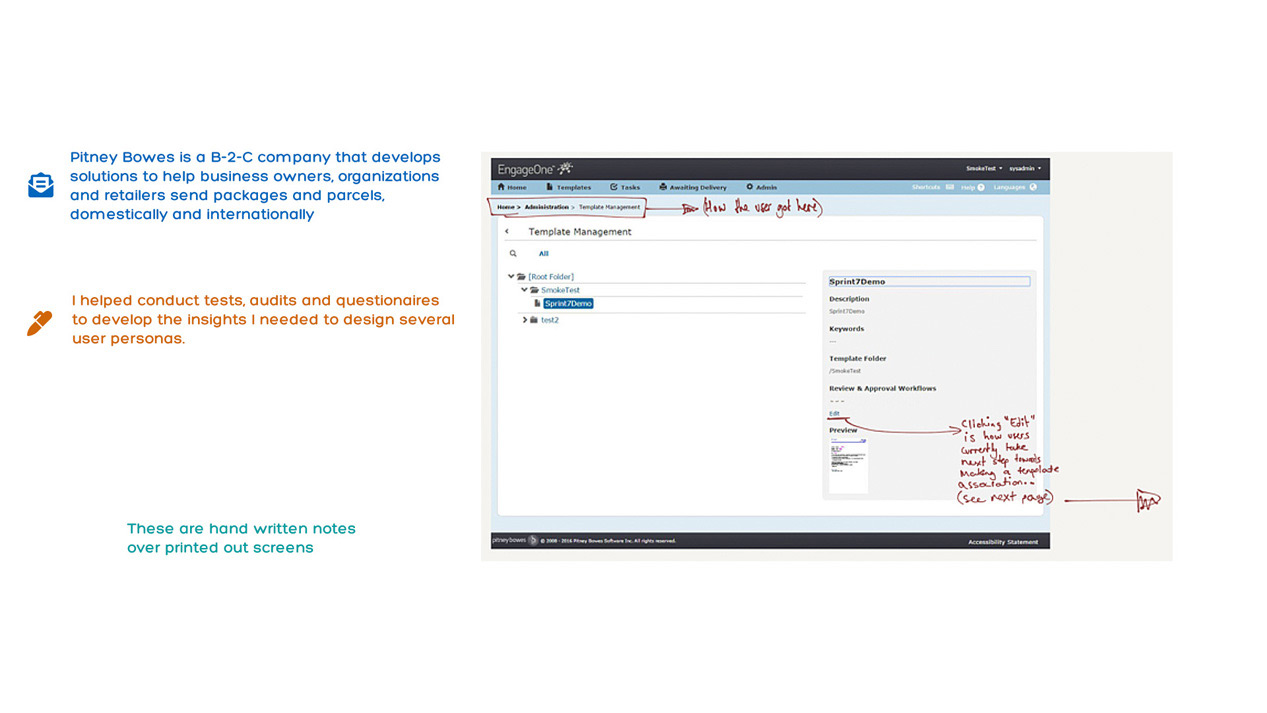This screenshot has height=713, width=1267.
Task: Click the blue mailbox icon on left
Action: 41,185
